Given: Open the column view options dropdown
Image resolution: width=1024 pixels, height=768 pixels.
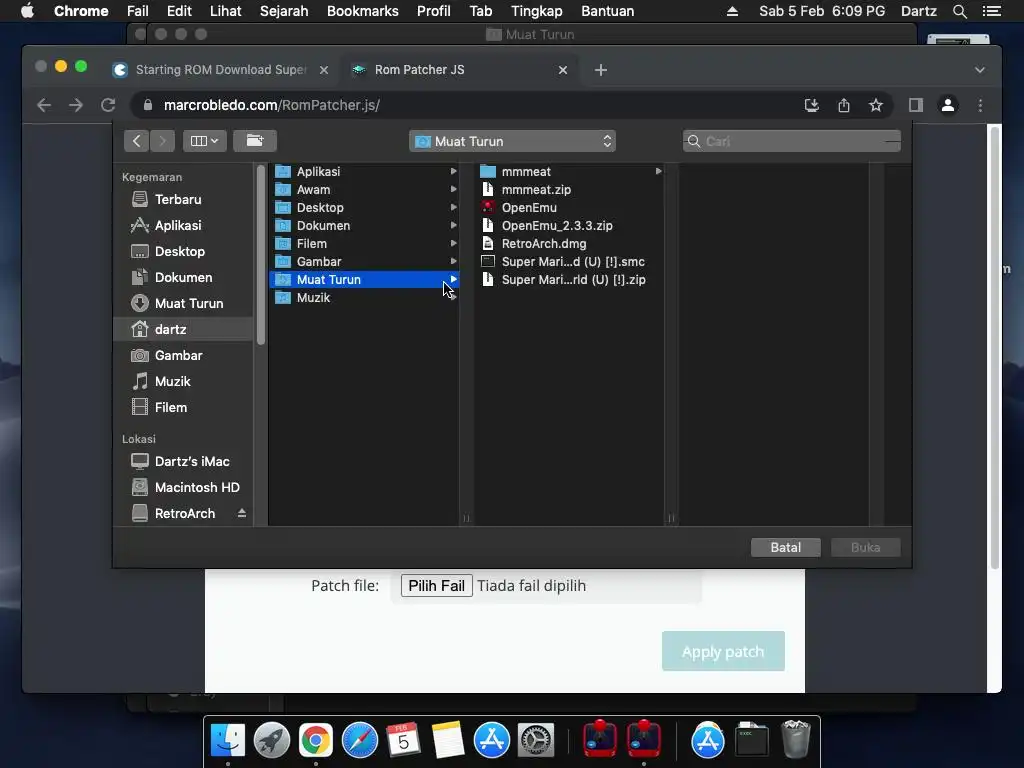Looking at the screenshot, I should coord(204,141).
